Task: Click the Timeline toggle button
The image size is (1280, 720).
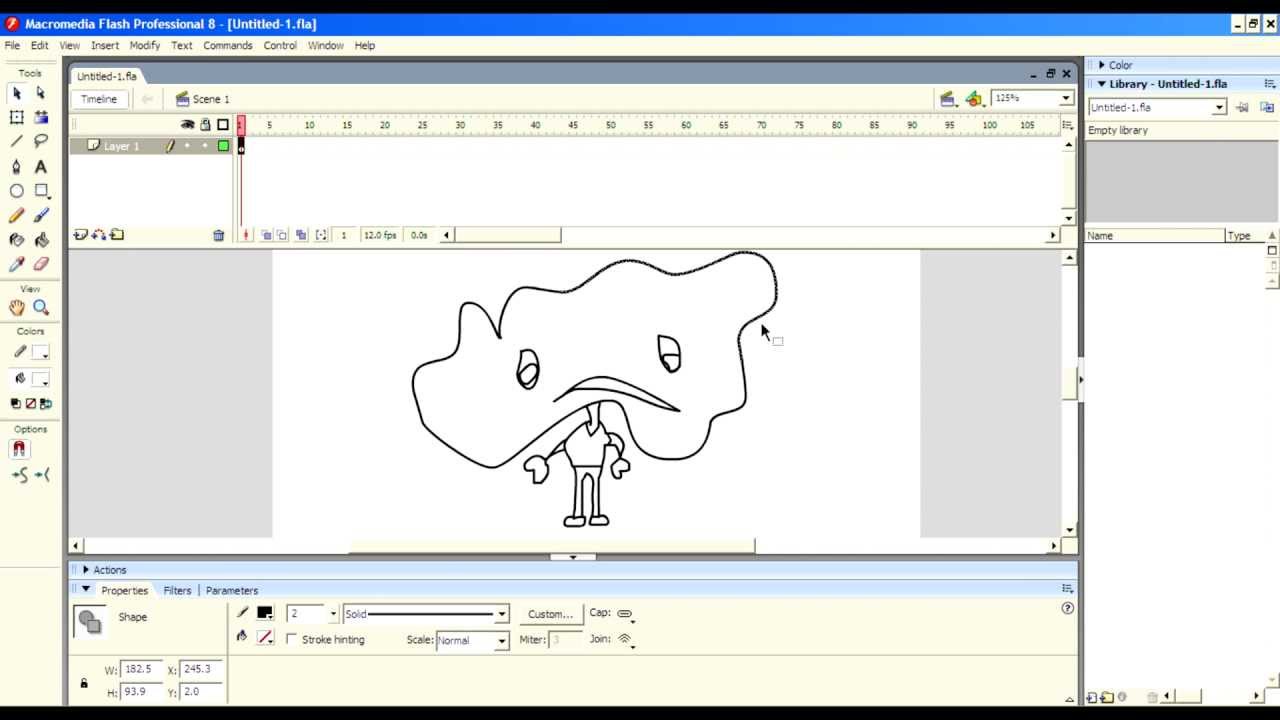Action: (99, 99)
